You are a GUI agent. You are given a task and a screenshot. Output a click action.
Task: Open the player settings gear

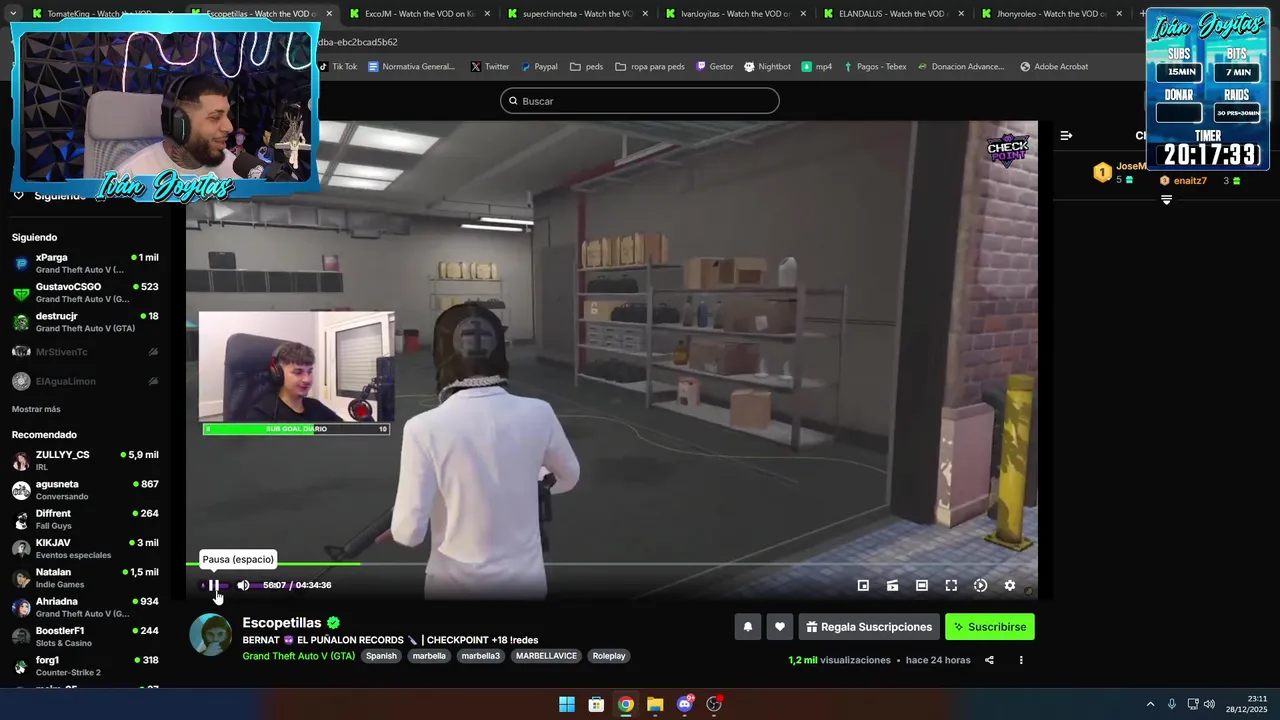coord(1010,586)
